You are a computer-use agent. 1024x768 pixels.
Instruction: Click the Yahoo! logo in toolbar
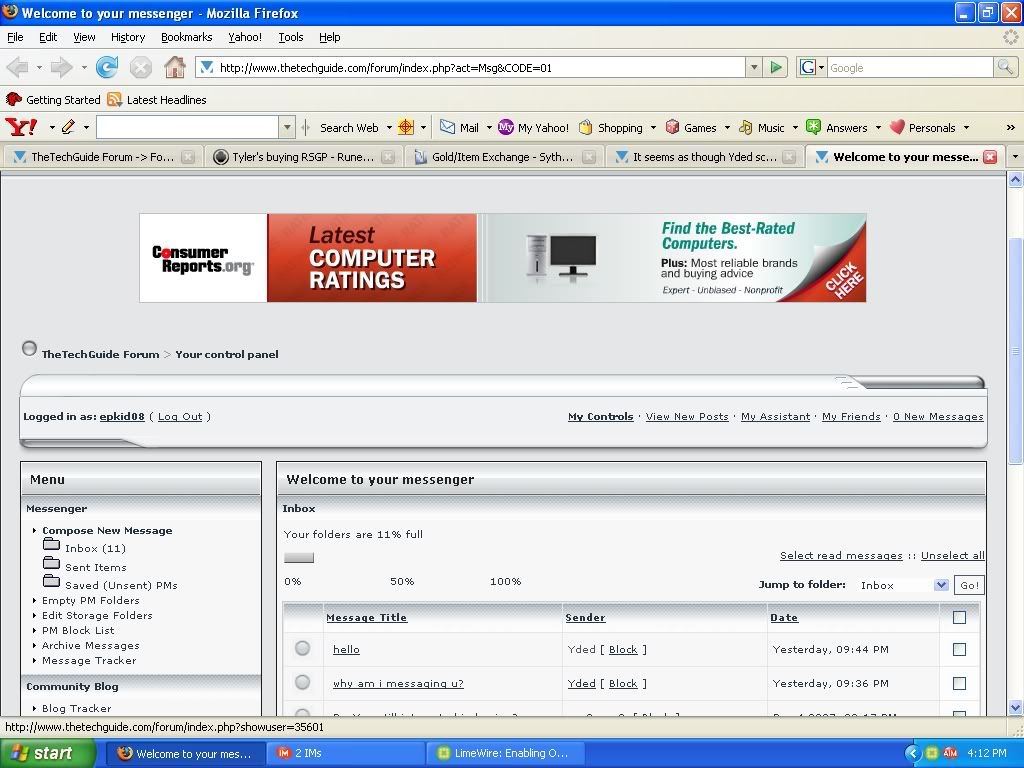[21, 127]
